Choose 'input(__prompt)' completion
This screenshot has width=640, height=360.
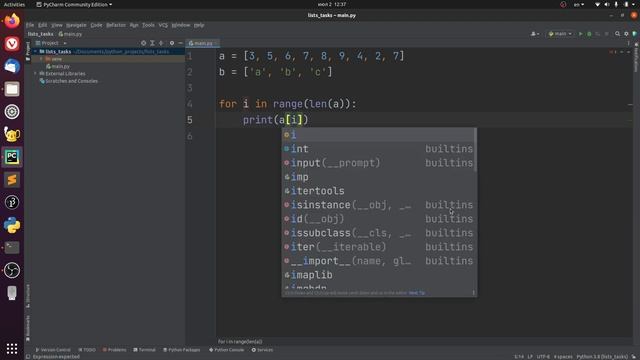pos(379,163)
